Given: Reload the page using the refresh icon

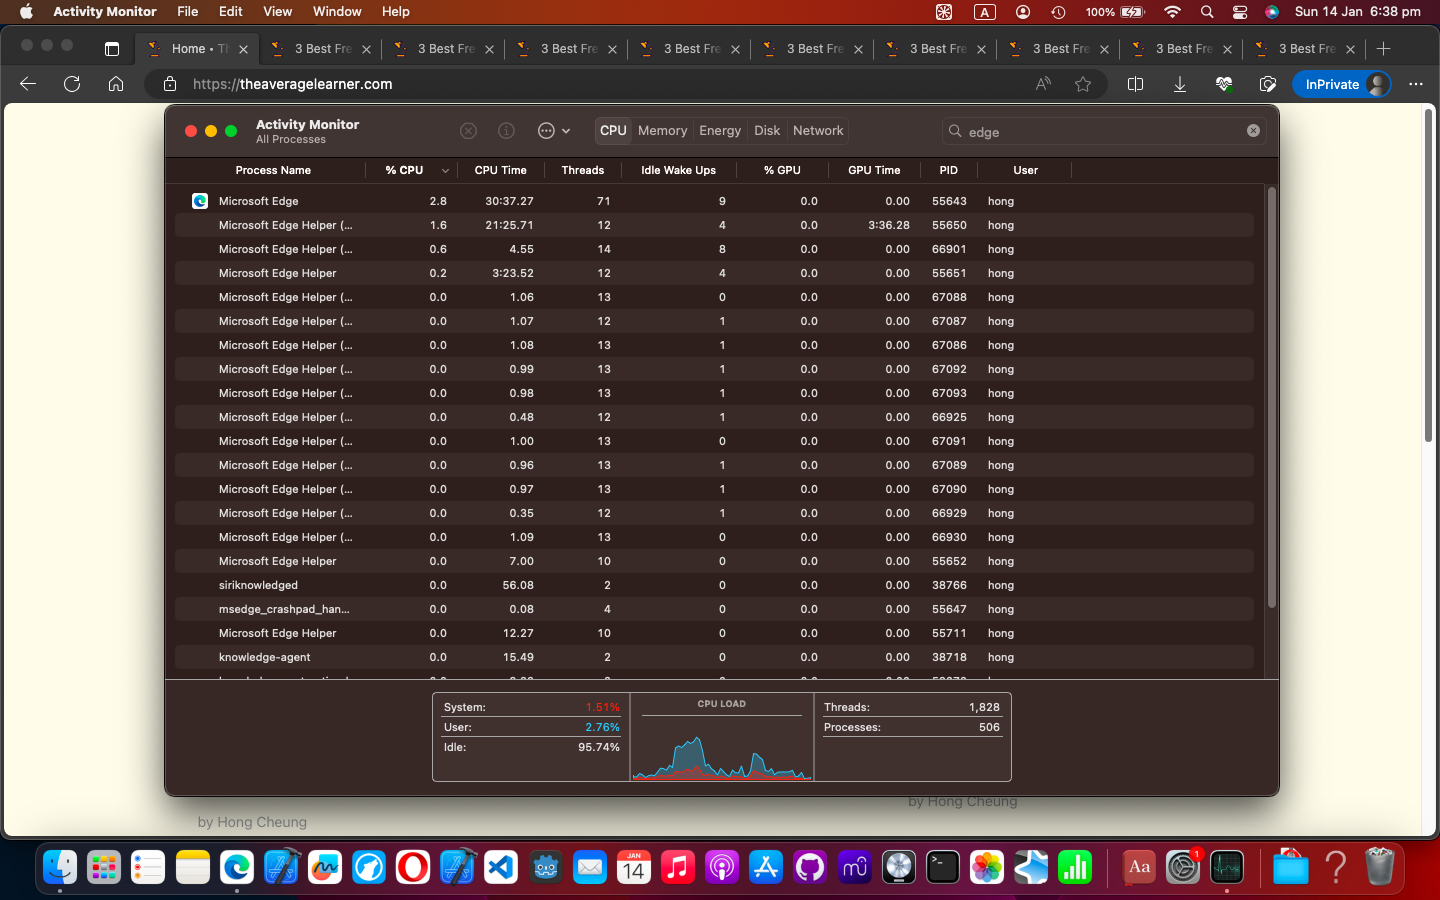Looking at the screenshot, I should tap(71, 84).
